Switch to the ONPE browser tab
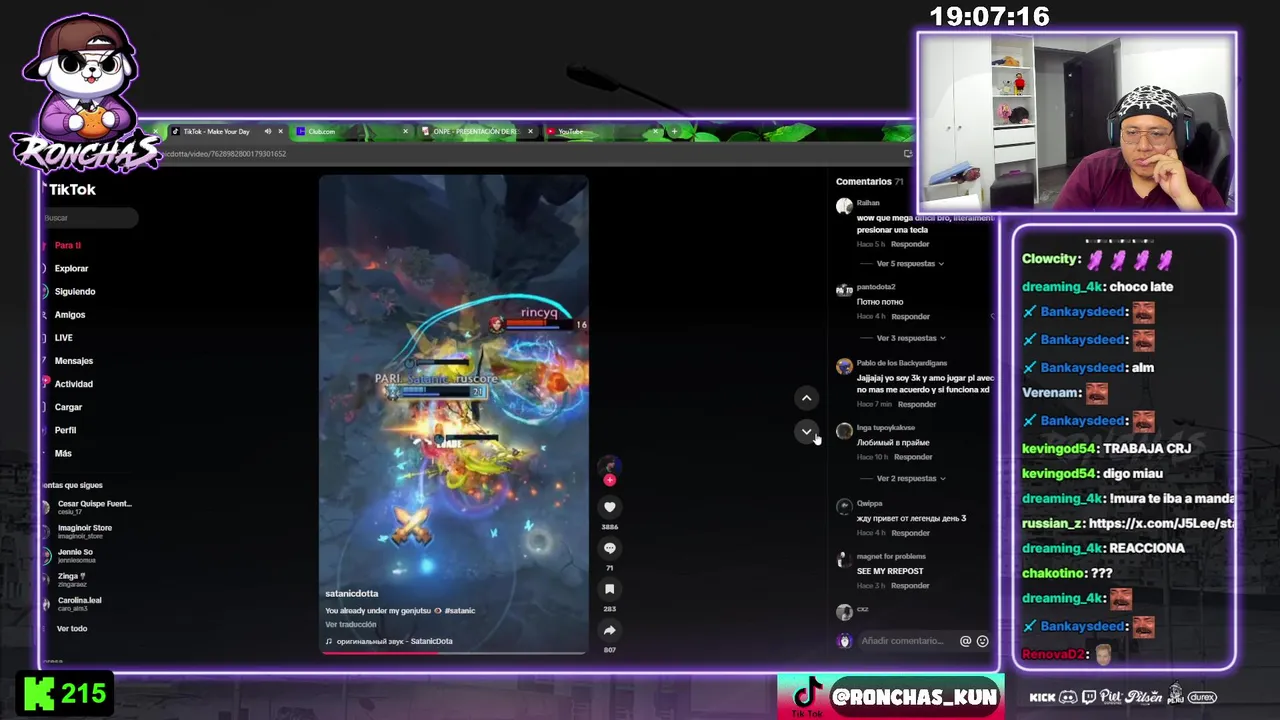 point(476,131)
